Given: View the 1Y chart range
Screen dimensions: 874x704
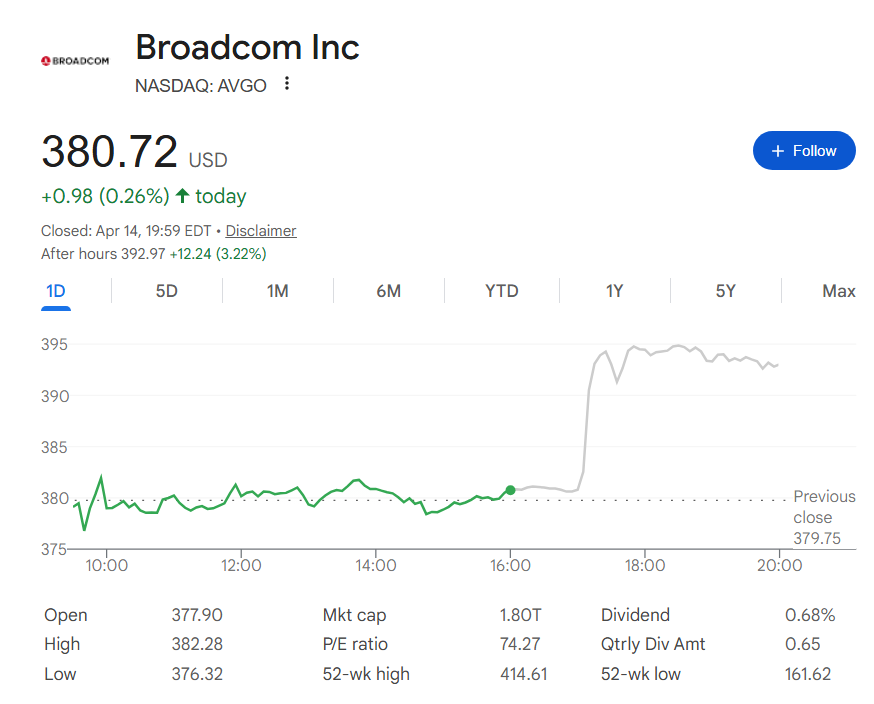Looking at the screenshot, I should (615, 291).
